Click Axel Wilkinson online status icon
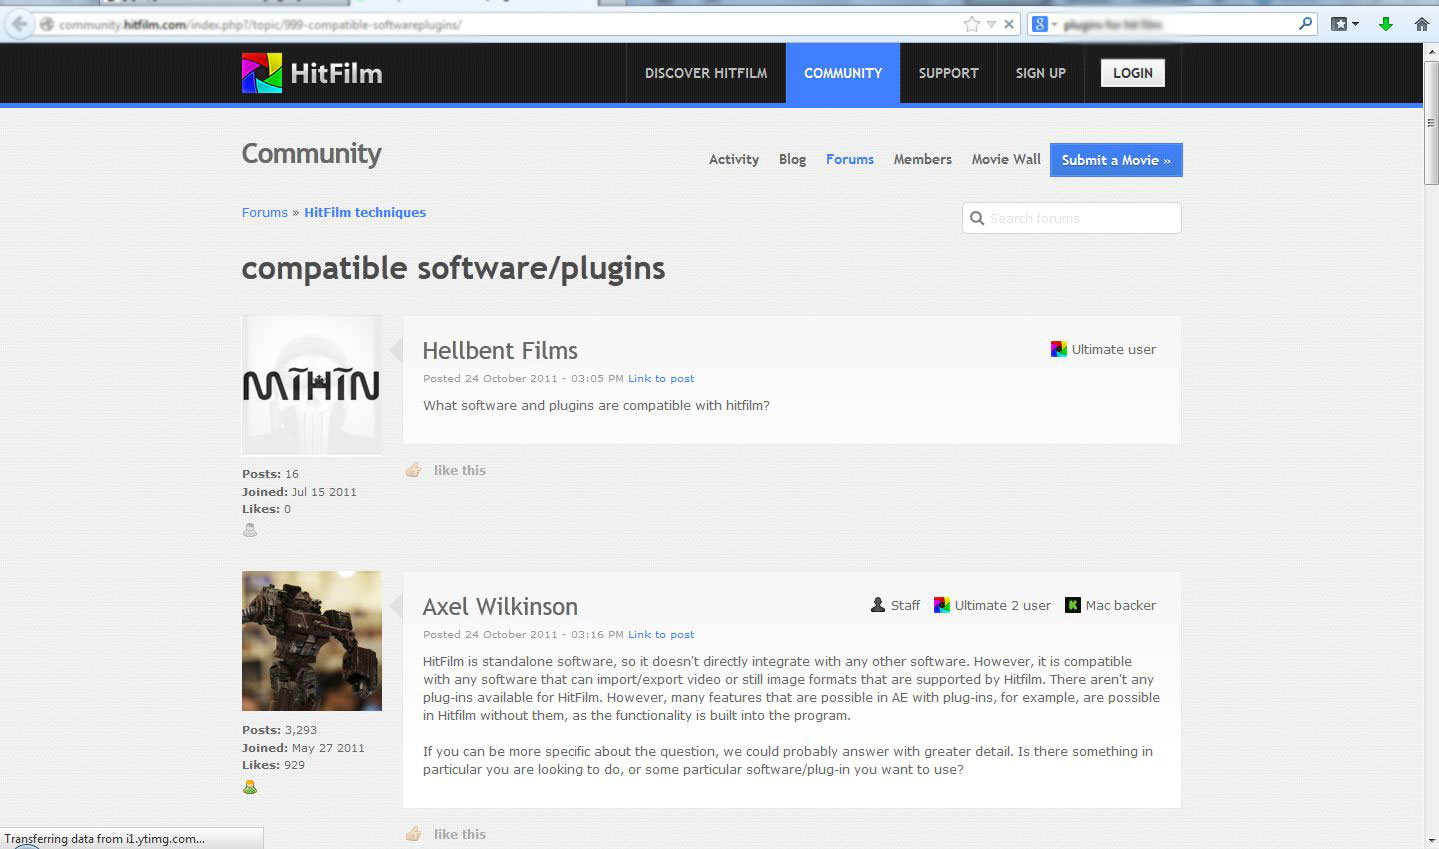This screenshot has height=849, width=1439. [x=250, y=787]
